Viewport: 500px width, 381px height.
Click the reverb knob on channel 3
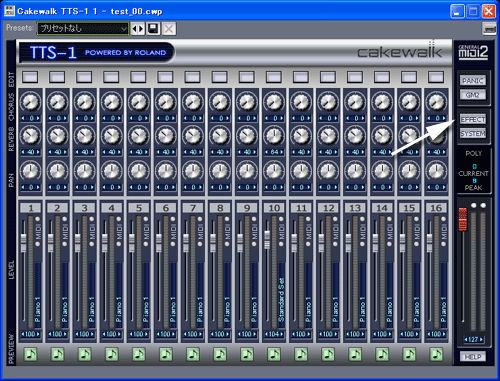pyautogui.click(x=84, y=136)
